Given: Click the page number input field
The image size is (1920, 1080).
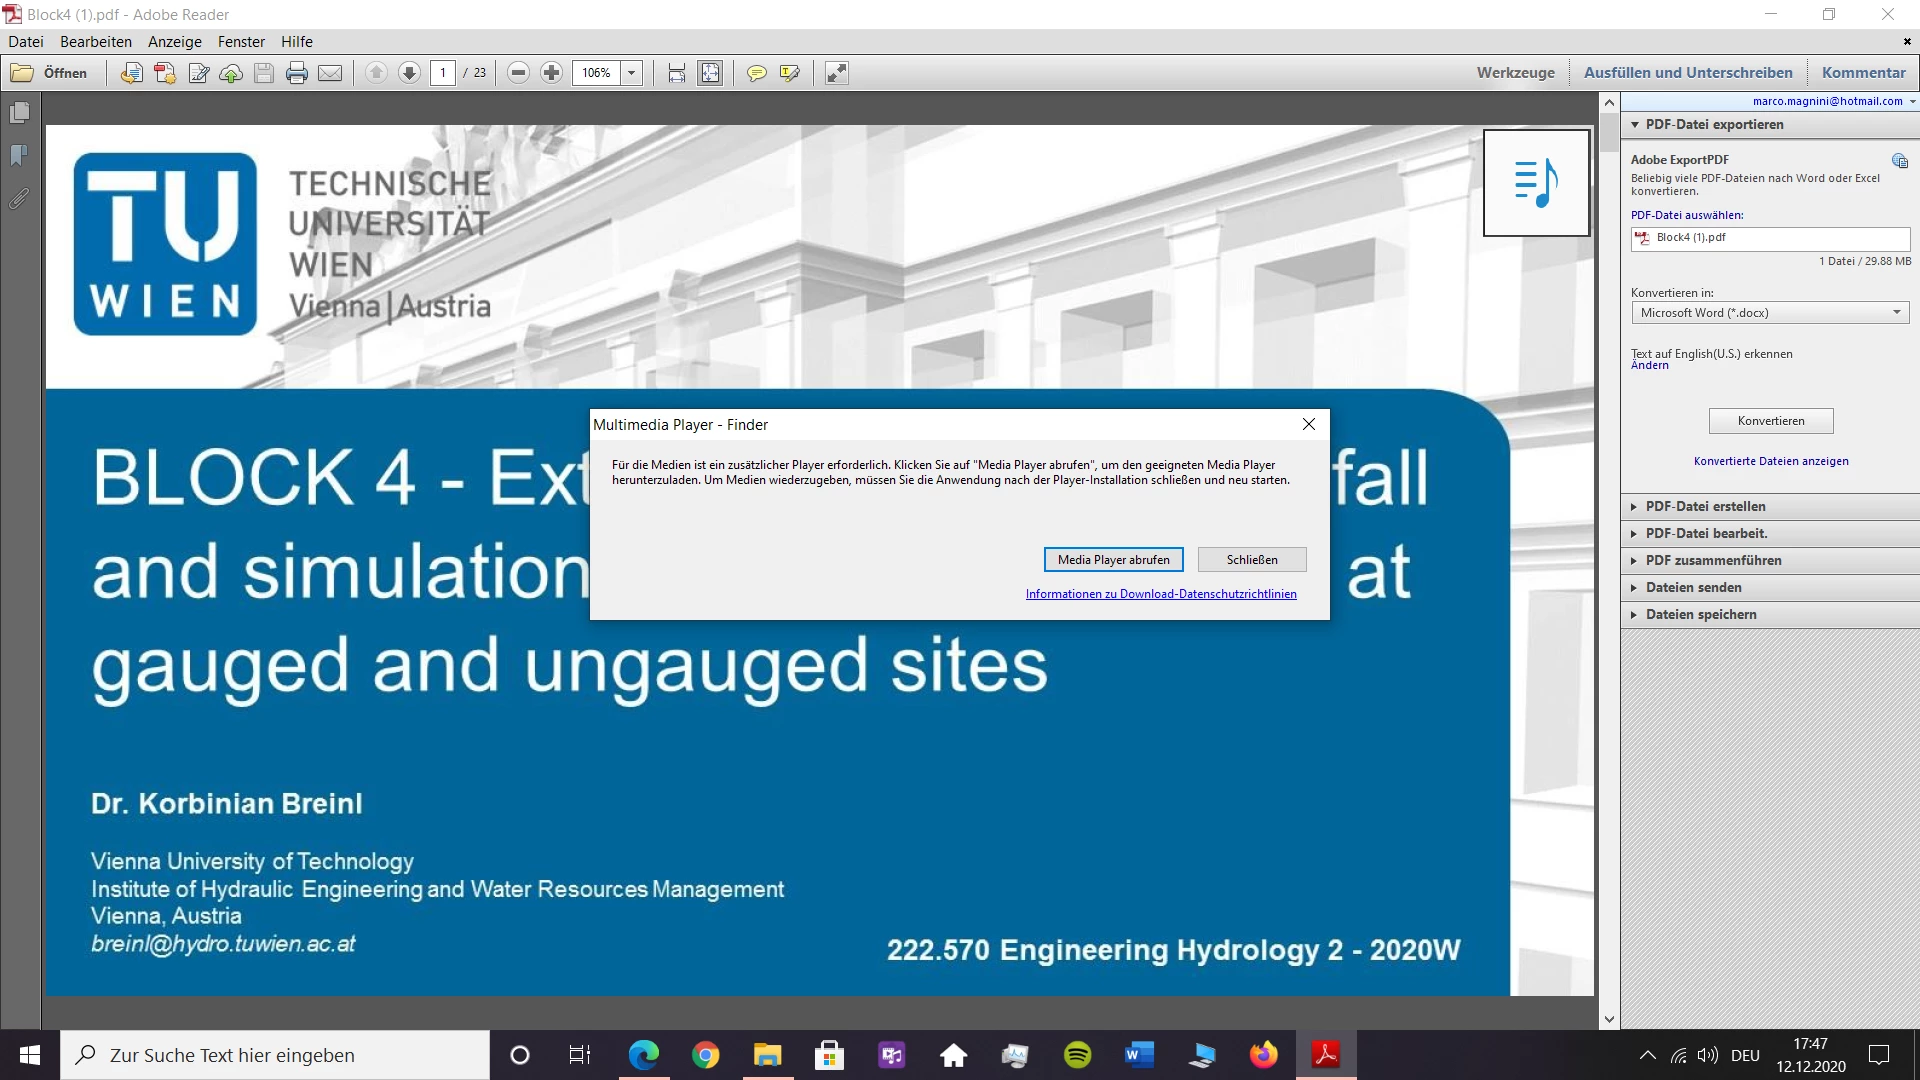Looking at the screenshot, I should [x=443, y=73].
